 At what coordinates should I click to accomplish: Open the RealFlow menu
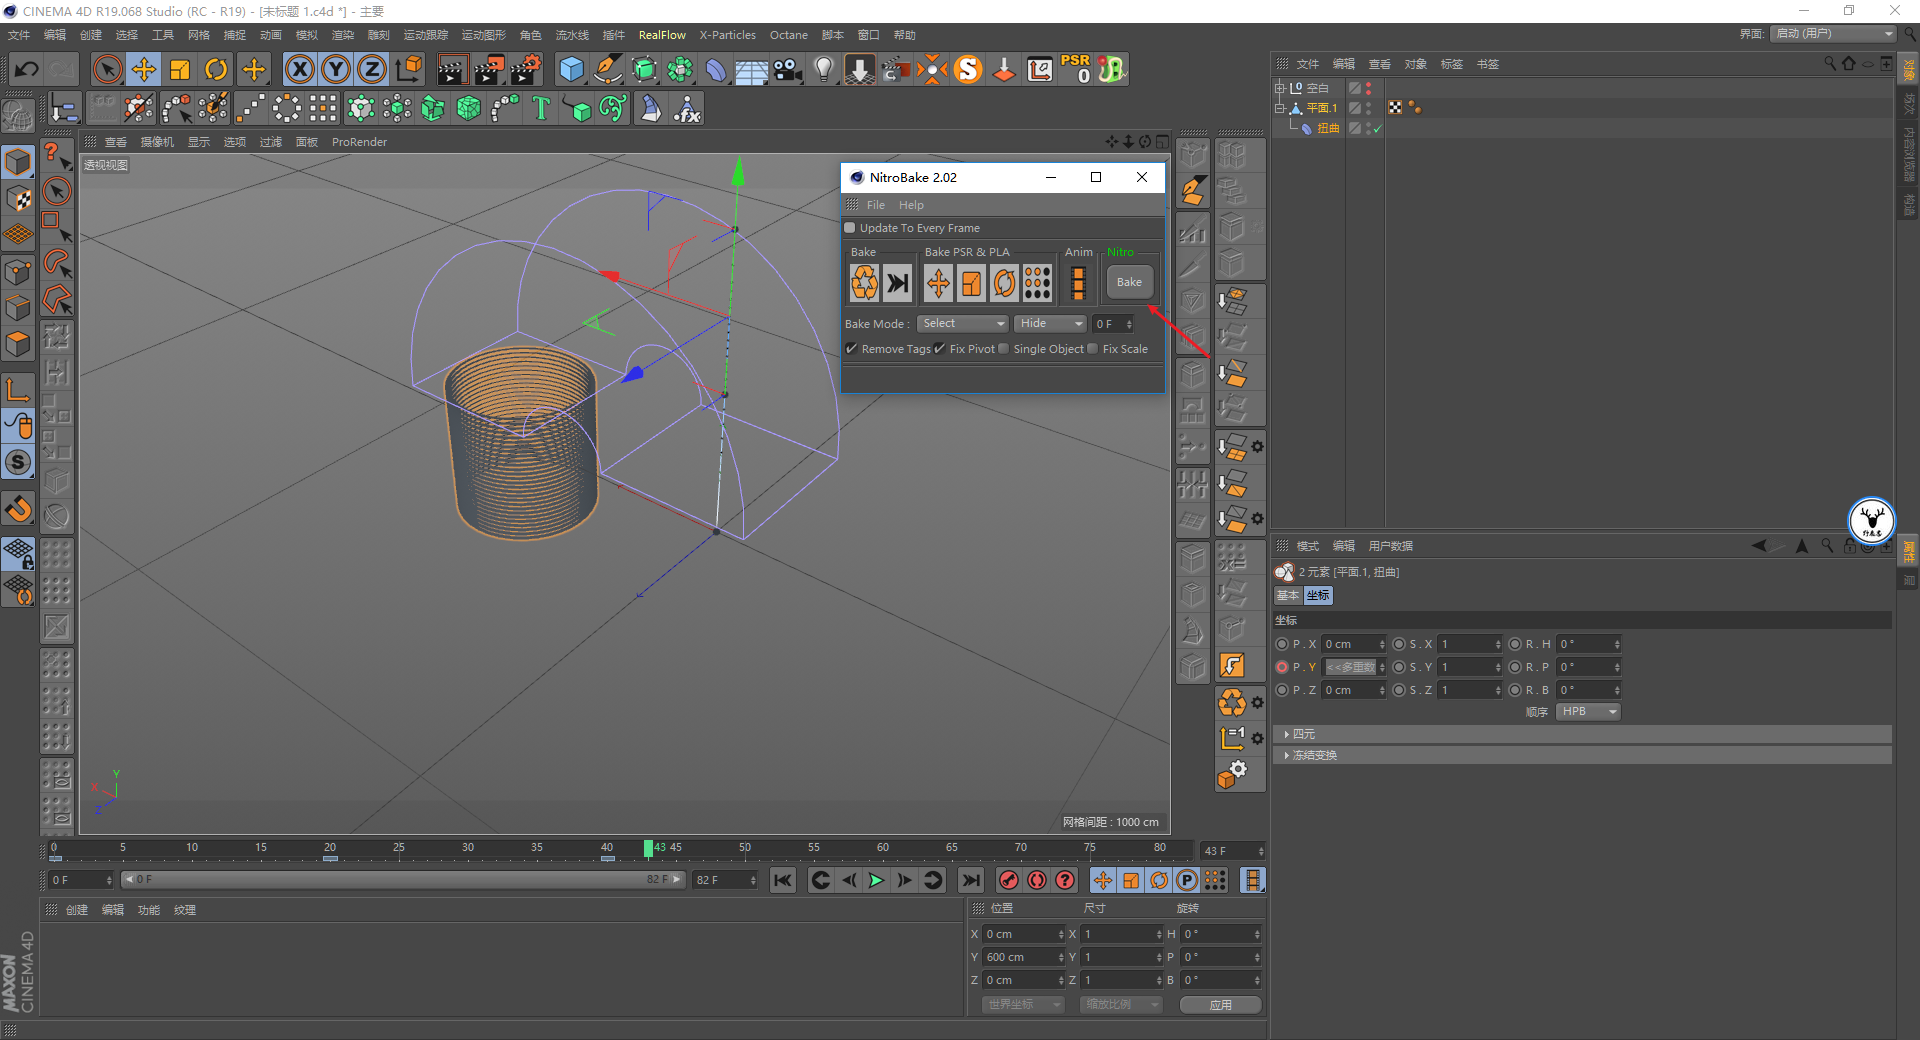tap(662, 35)
